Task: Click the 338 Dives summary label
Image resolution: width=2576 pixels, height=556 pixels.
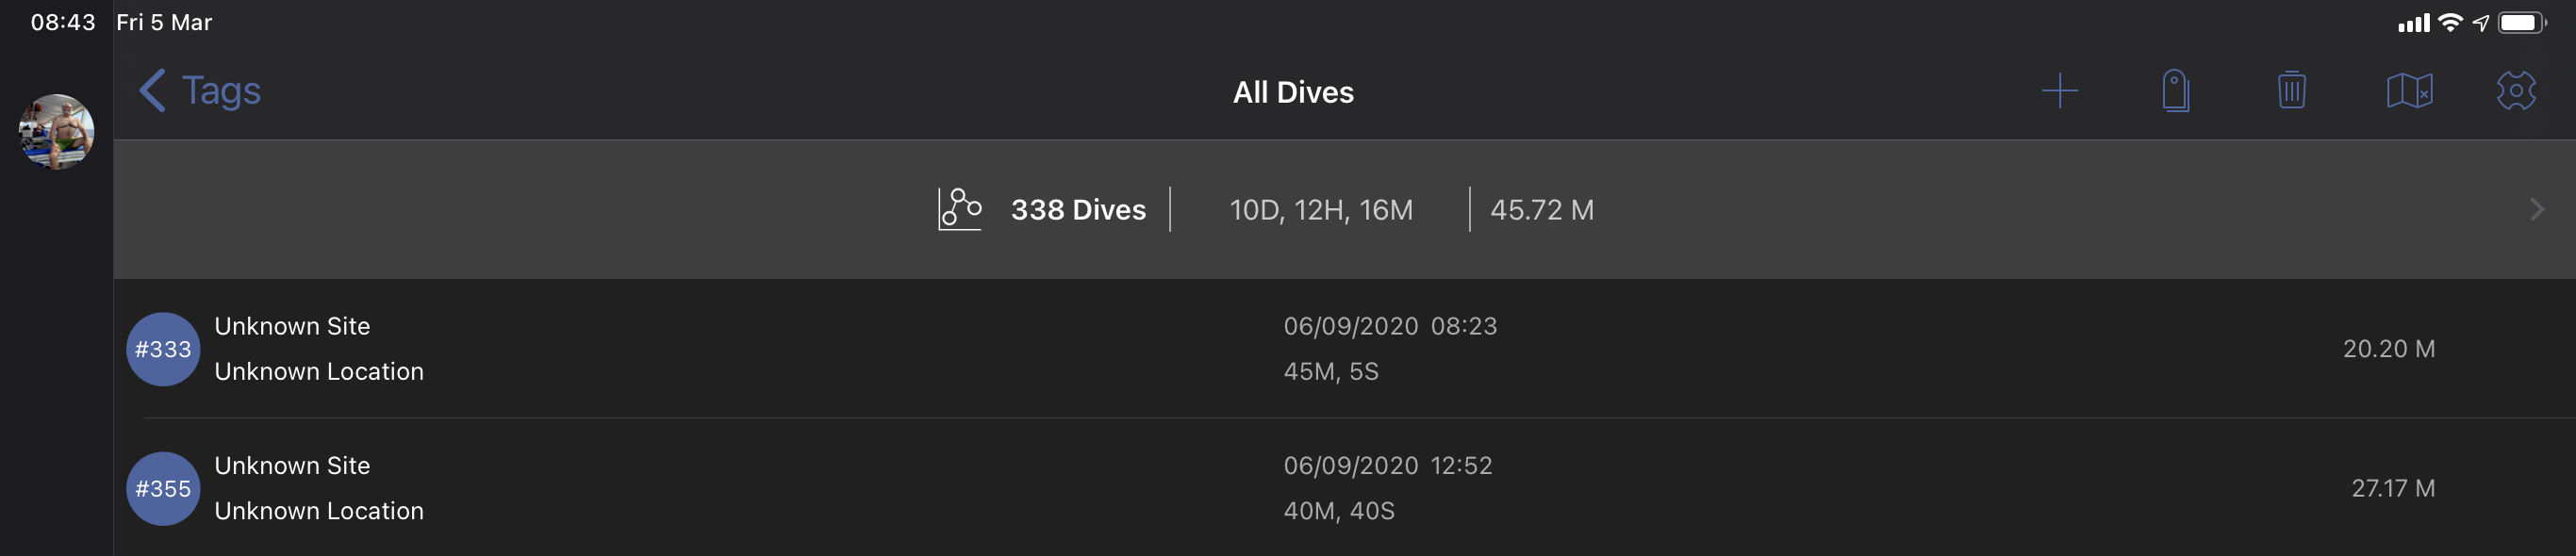Action: [1078, 210]
